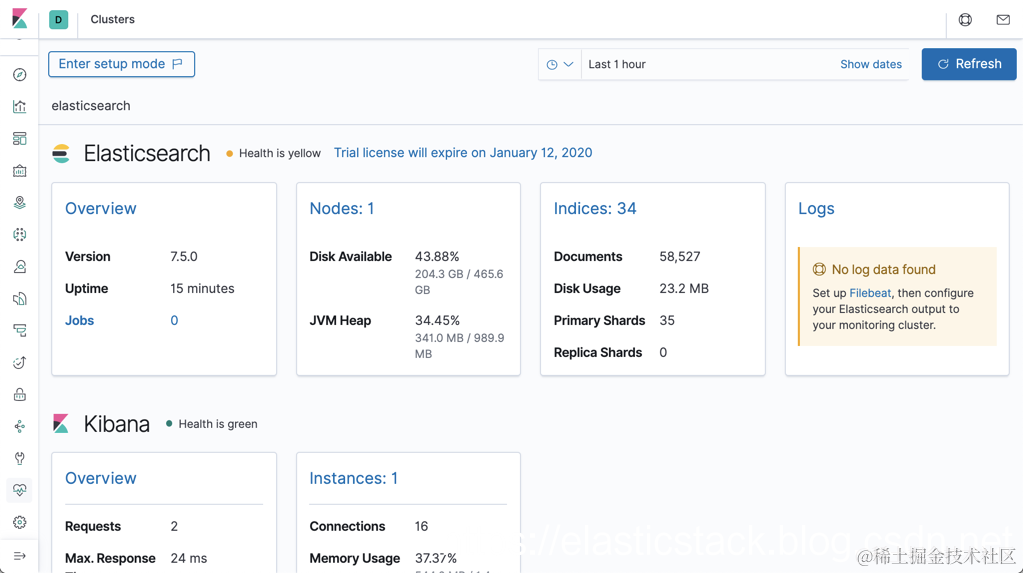1023x573 pixels.
Task: Click the uptime value 15 minutes
Action: (202, 288)
